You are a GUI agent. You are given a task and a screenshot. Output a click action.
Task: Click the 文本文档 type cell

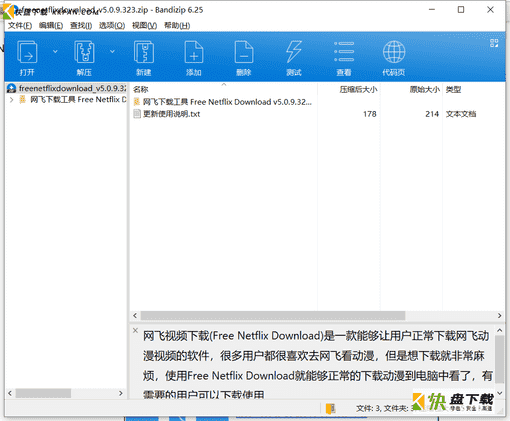coord(461,114)
